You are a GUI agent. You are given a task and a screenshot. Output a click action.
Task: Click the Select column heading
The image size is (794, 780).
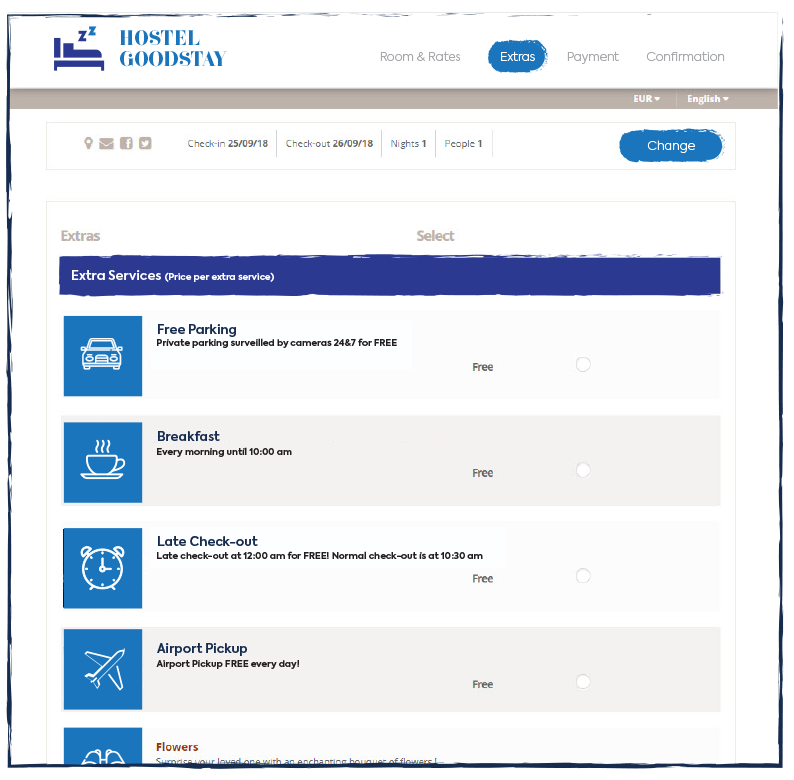click(435, 236)
